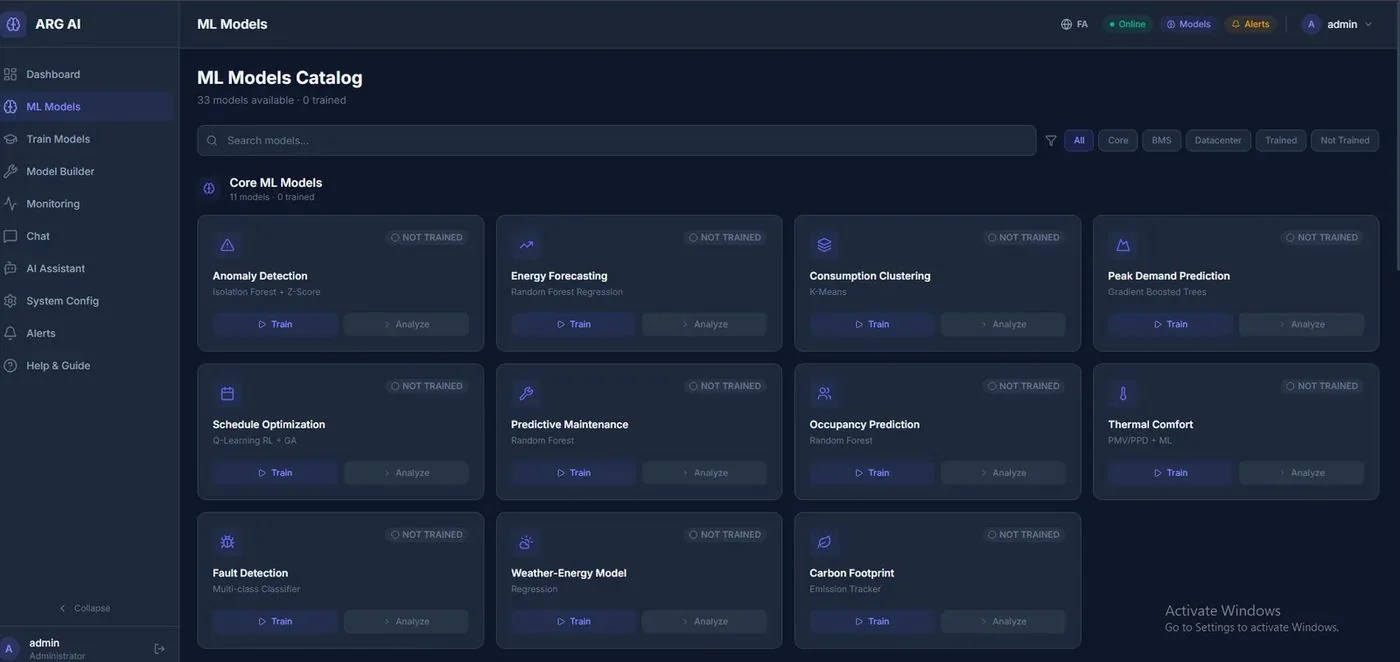Open Alerts in the top bar
This screenshot has height=662, width=1400.
click(x=1250, y=24)
